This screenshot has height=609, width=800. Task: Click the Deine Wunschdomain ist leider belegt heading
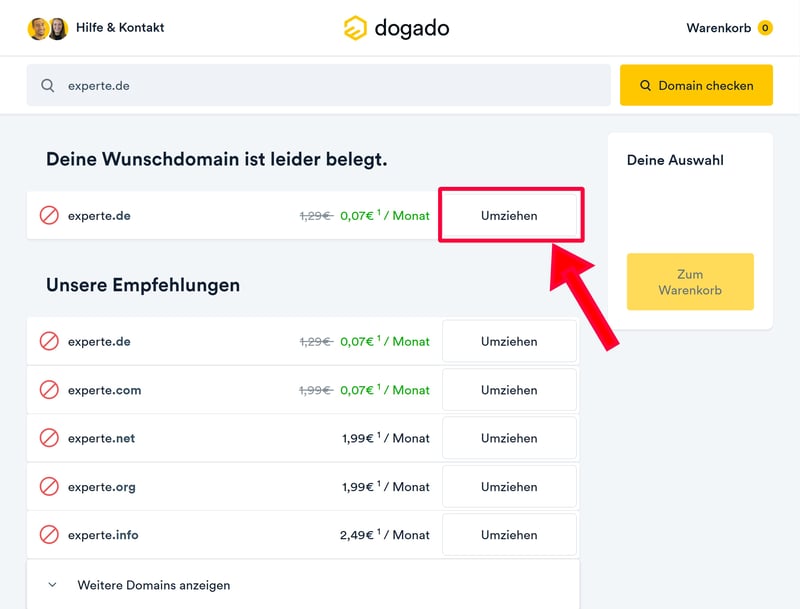coord(217,159)
